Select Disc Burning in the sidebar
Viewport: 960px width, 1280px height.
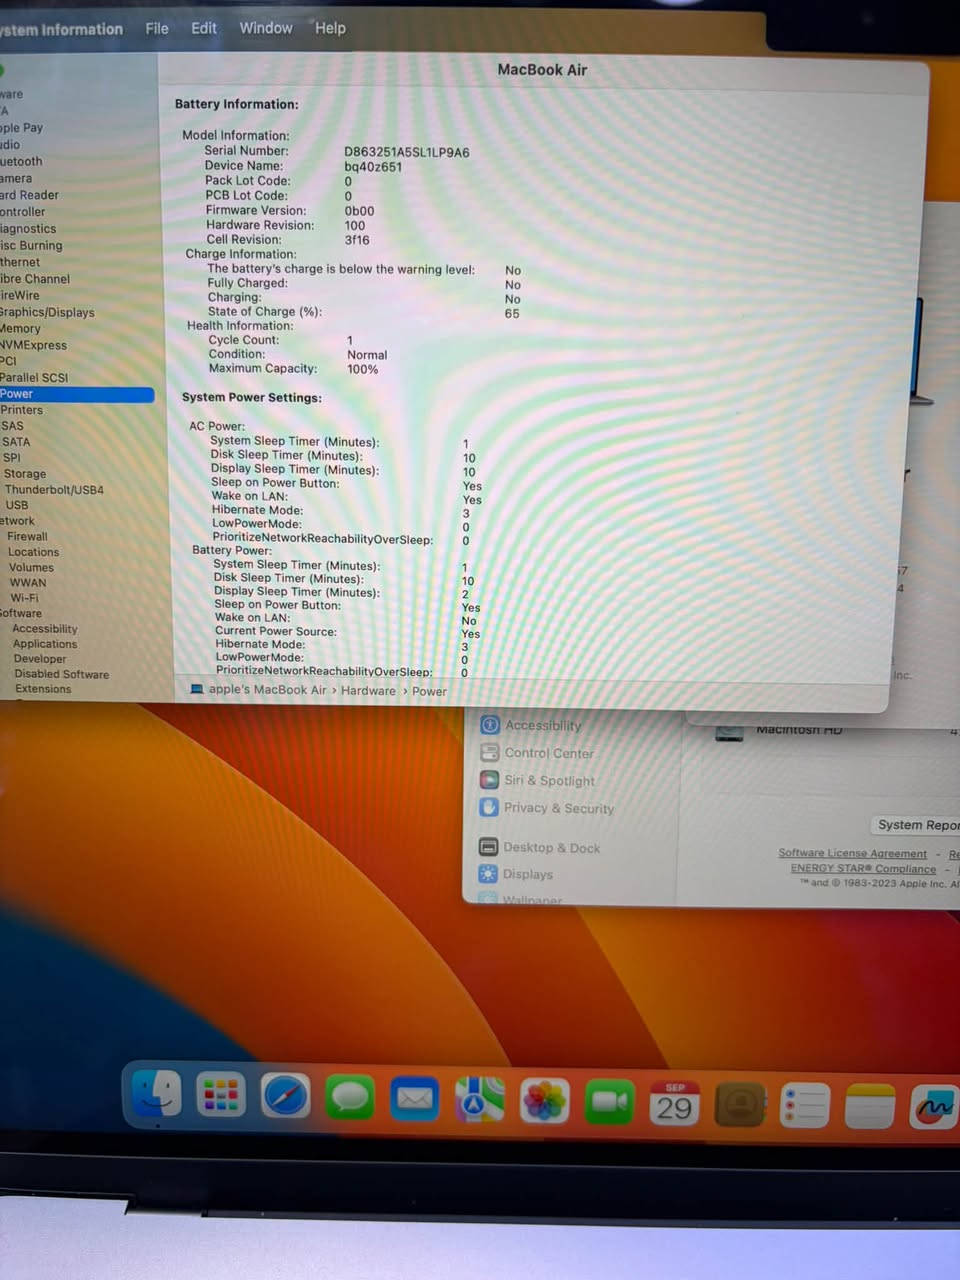pyautogui.click(x=31, y=245)
